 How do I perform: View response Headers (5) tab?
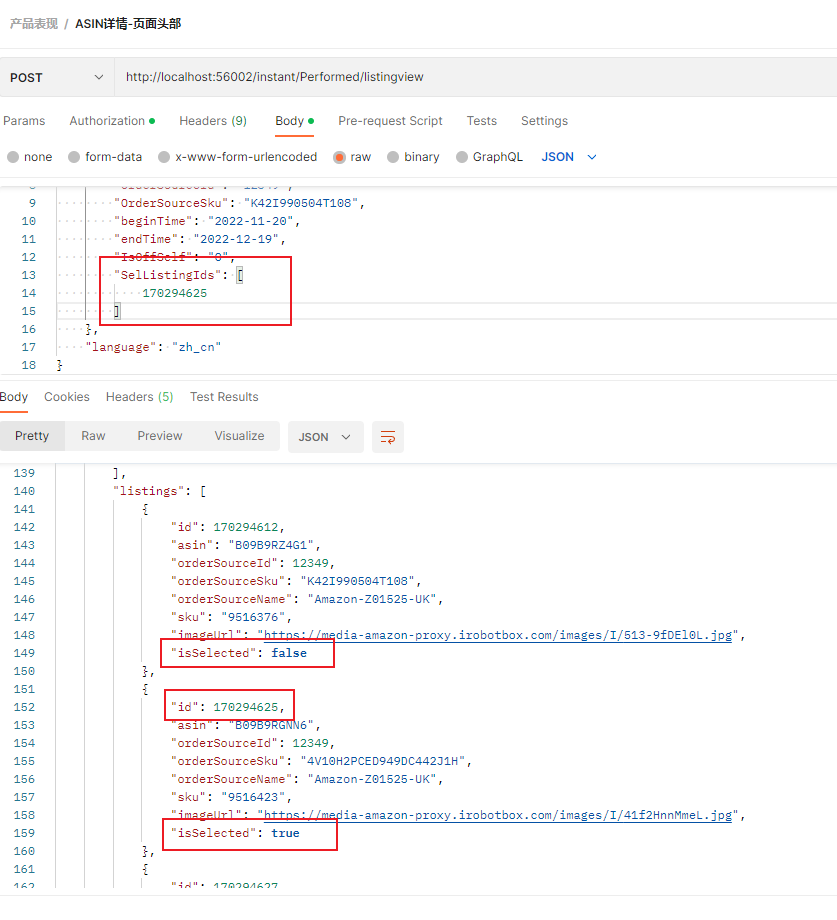(x=140, y=397)
